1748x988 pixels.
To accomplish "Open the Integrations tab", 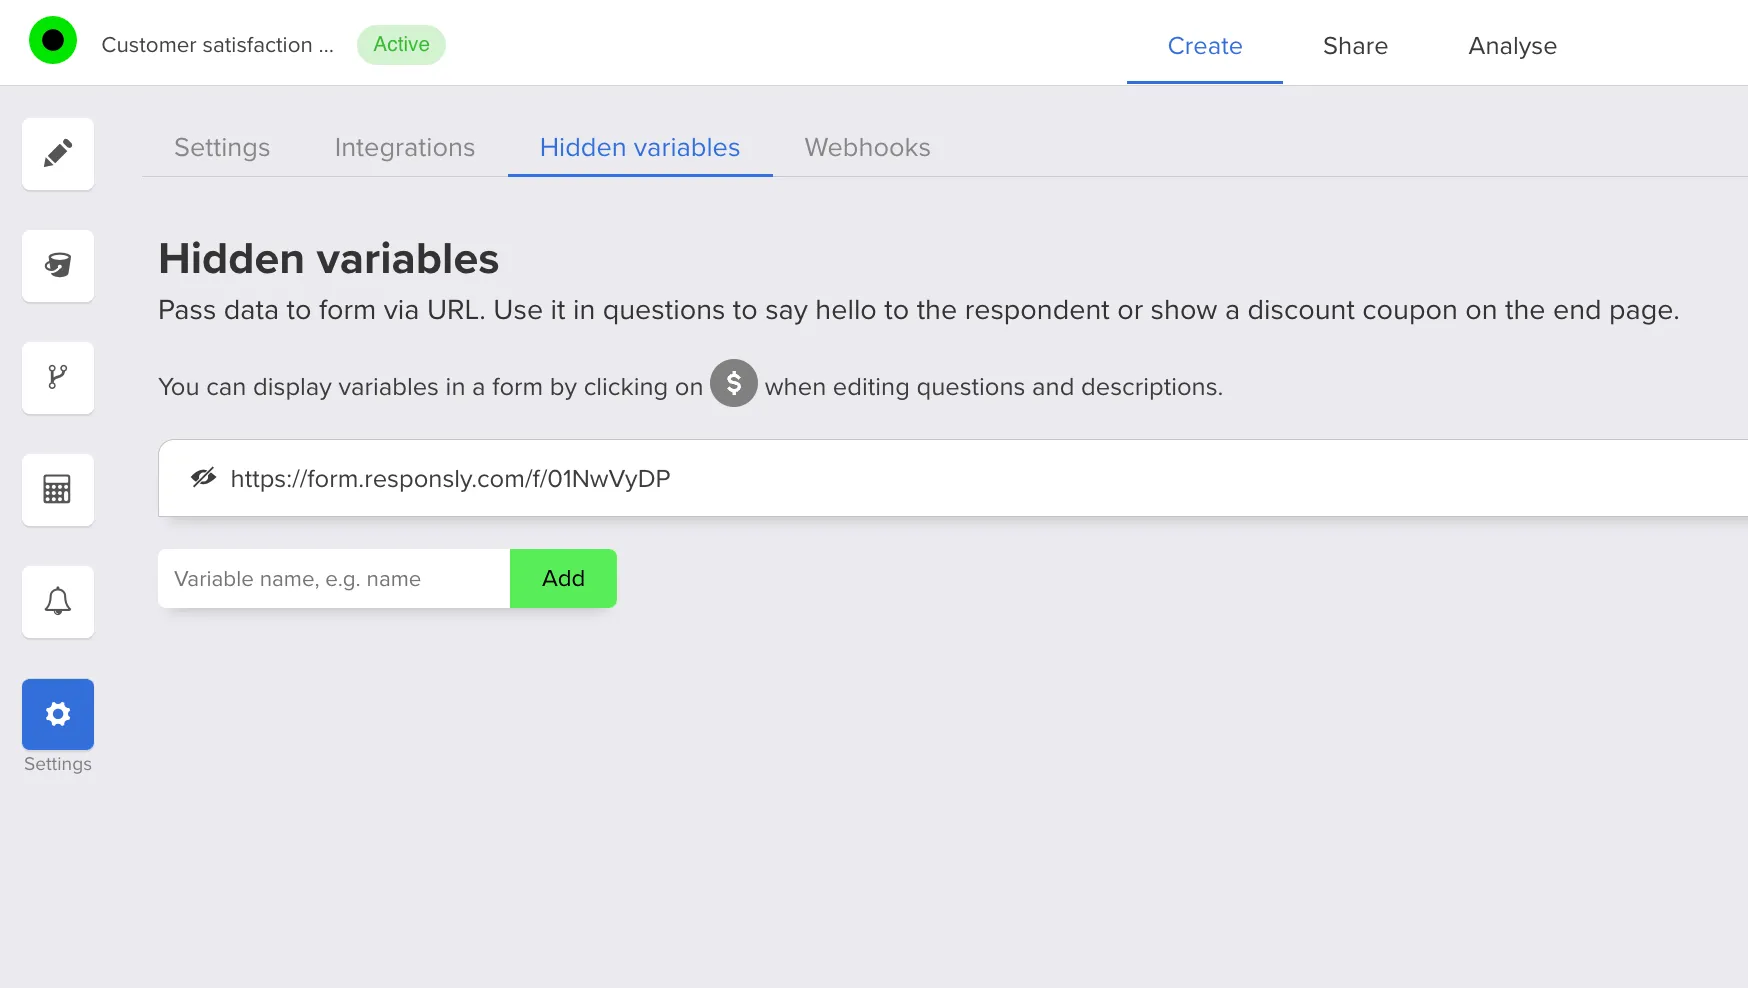I will [x=404, y=147].
